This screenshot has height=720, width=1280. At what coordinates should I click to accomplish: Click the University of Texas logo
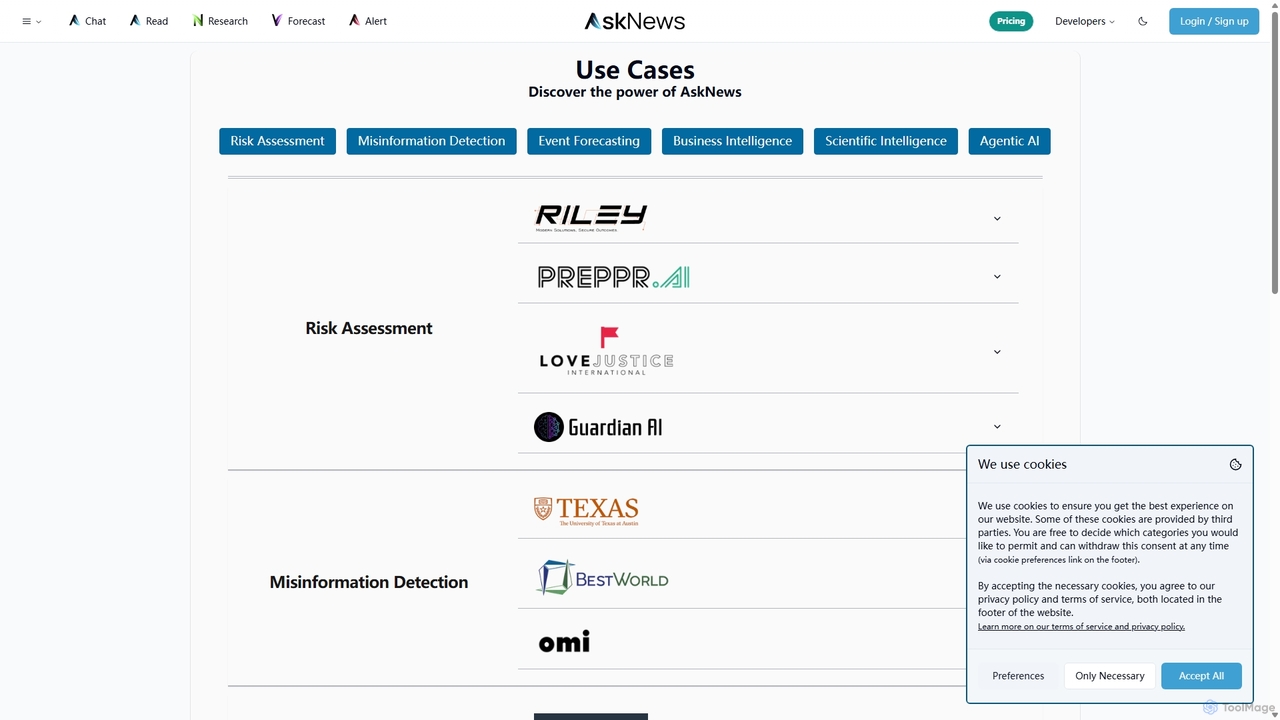586,511
